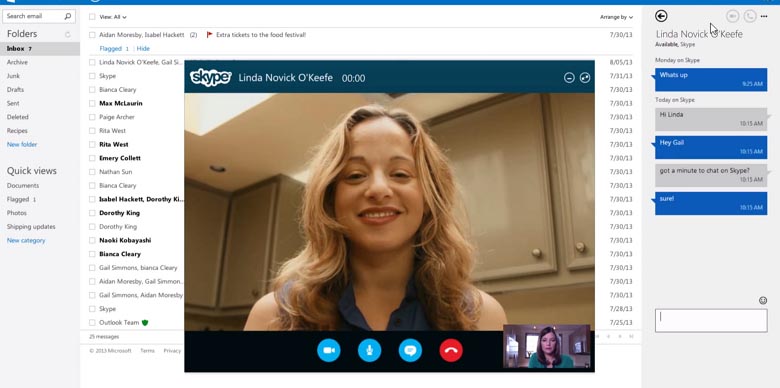This screenshot has width=780, height=388.
Task: Open the View: All dropdown
Action: coord(113,17)
